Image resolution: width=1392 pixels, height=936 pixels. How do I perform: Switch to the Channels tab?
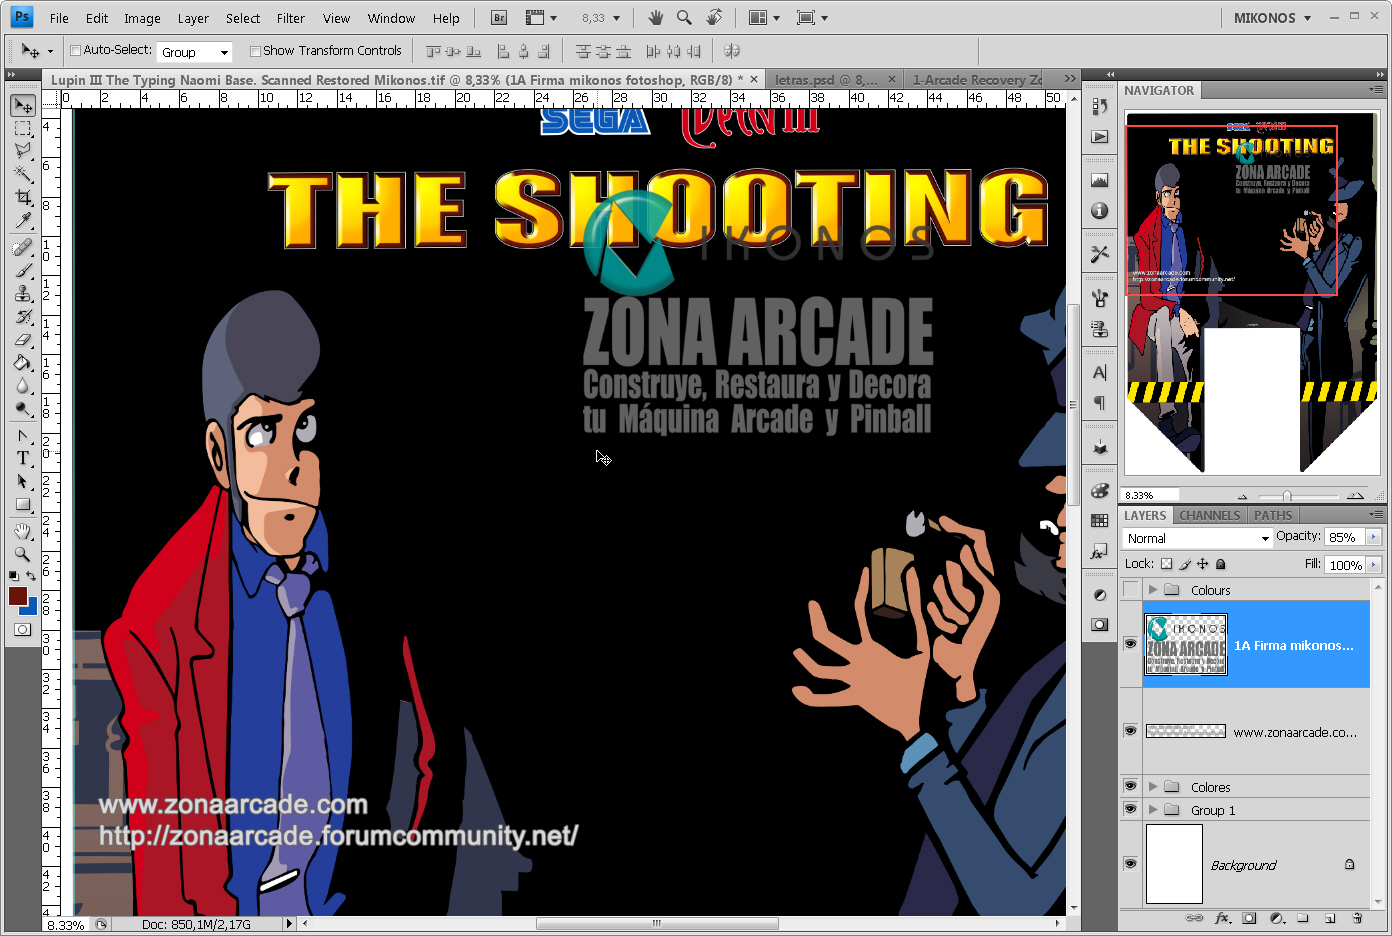click(1209, 515)
